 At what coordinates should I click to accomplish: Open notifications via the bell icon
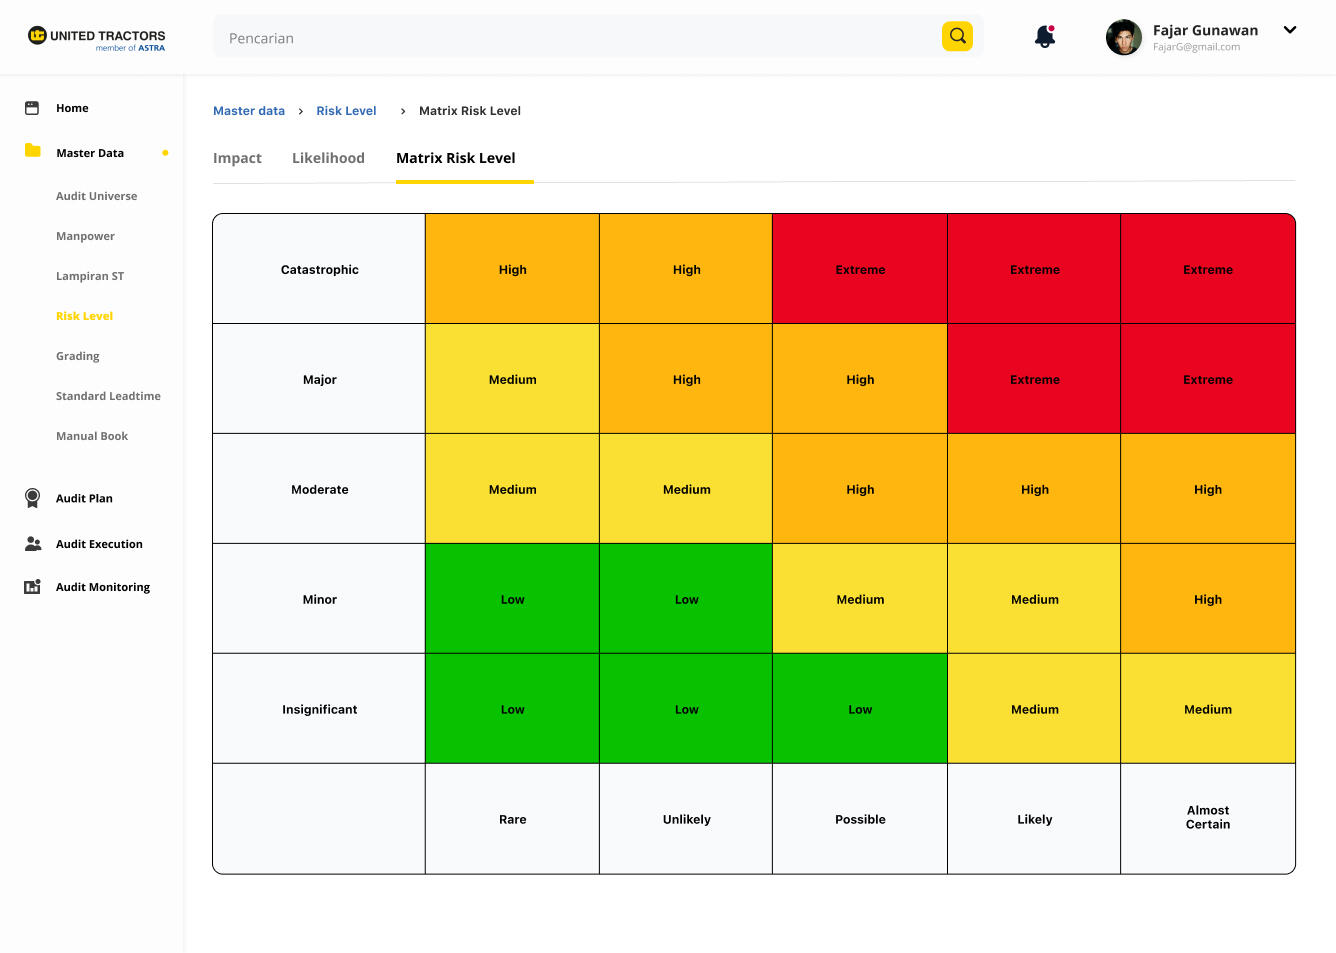click(1044, 37)
